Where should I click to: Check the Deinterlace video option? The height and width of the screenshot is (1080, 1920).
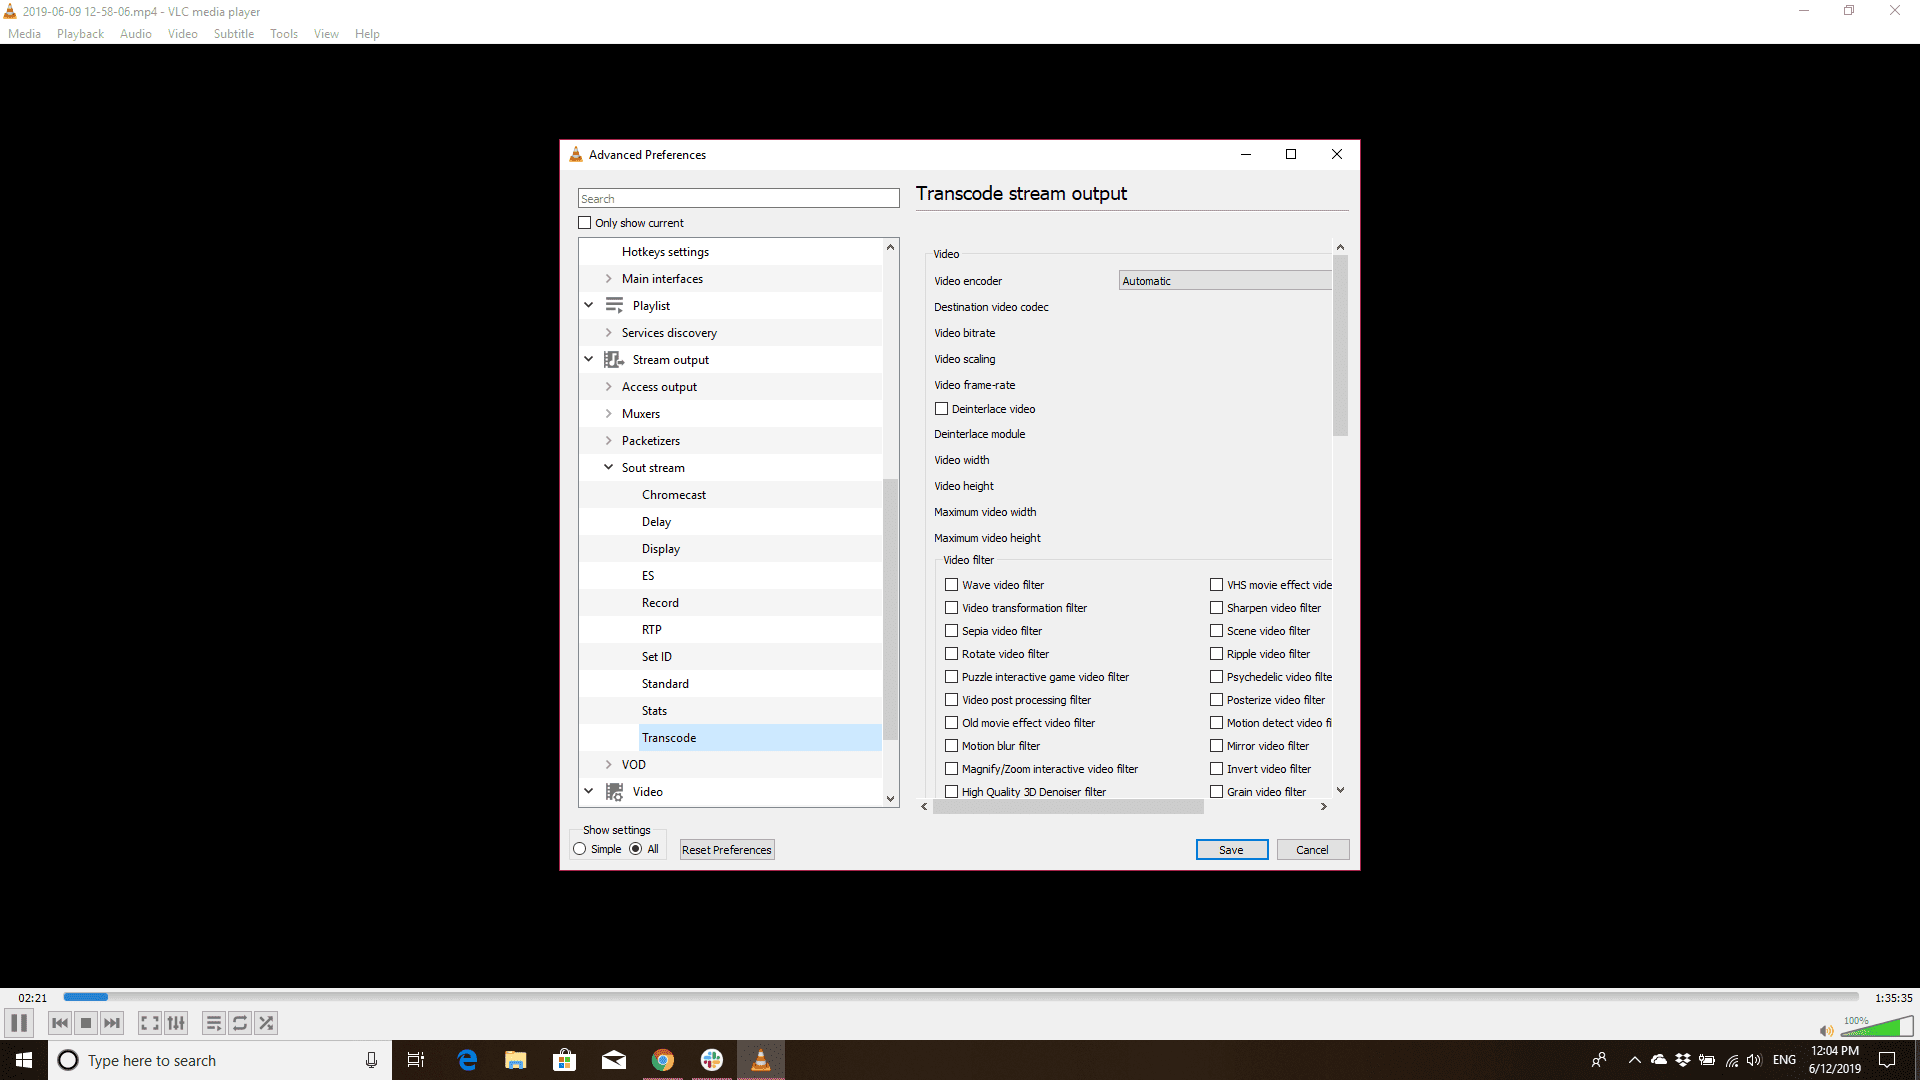[x=941, y=409]
